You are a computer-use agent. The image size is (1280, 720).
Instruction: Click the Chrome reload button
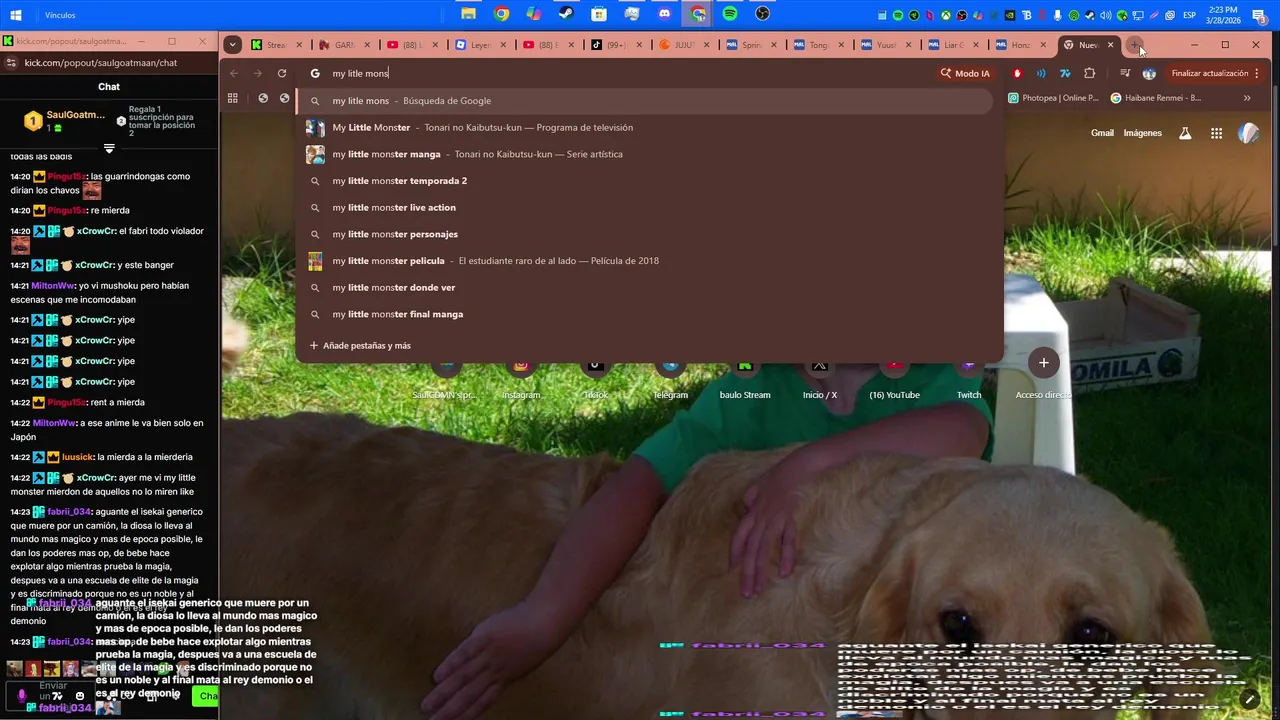pos(282,73)
